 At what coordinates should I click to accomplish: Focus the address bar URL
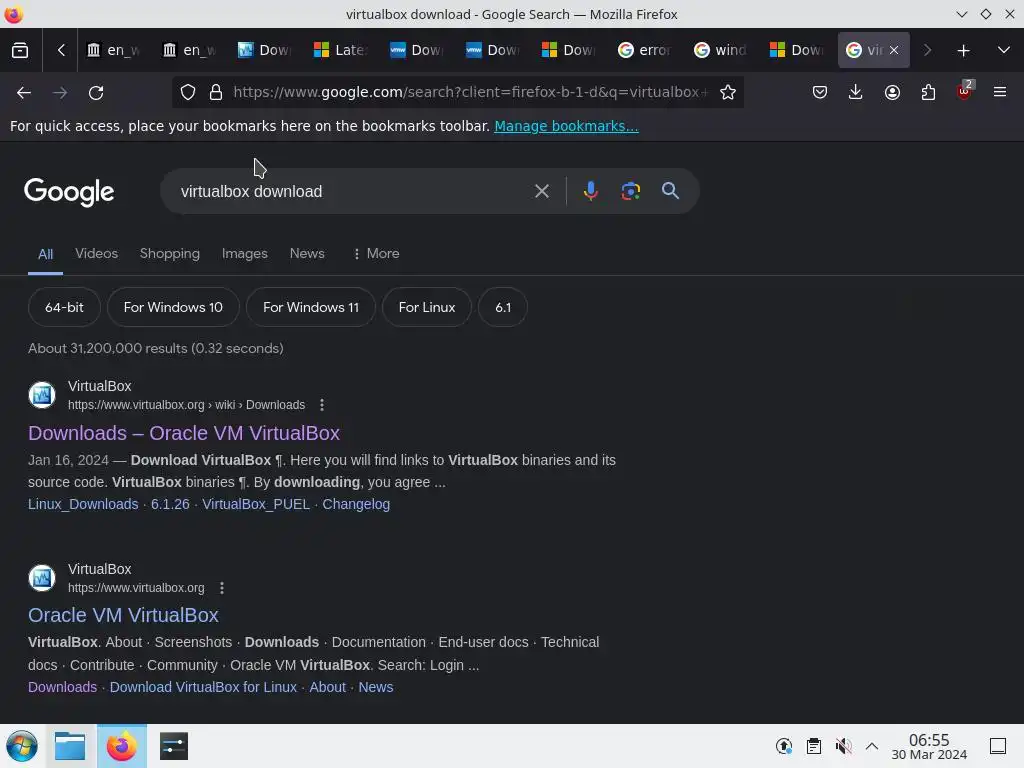click(470, 92)
